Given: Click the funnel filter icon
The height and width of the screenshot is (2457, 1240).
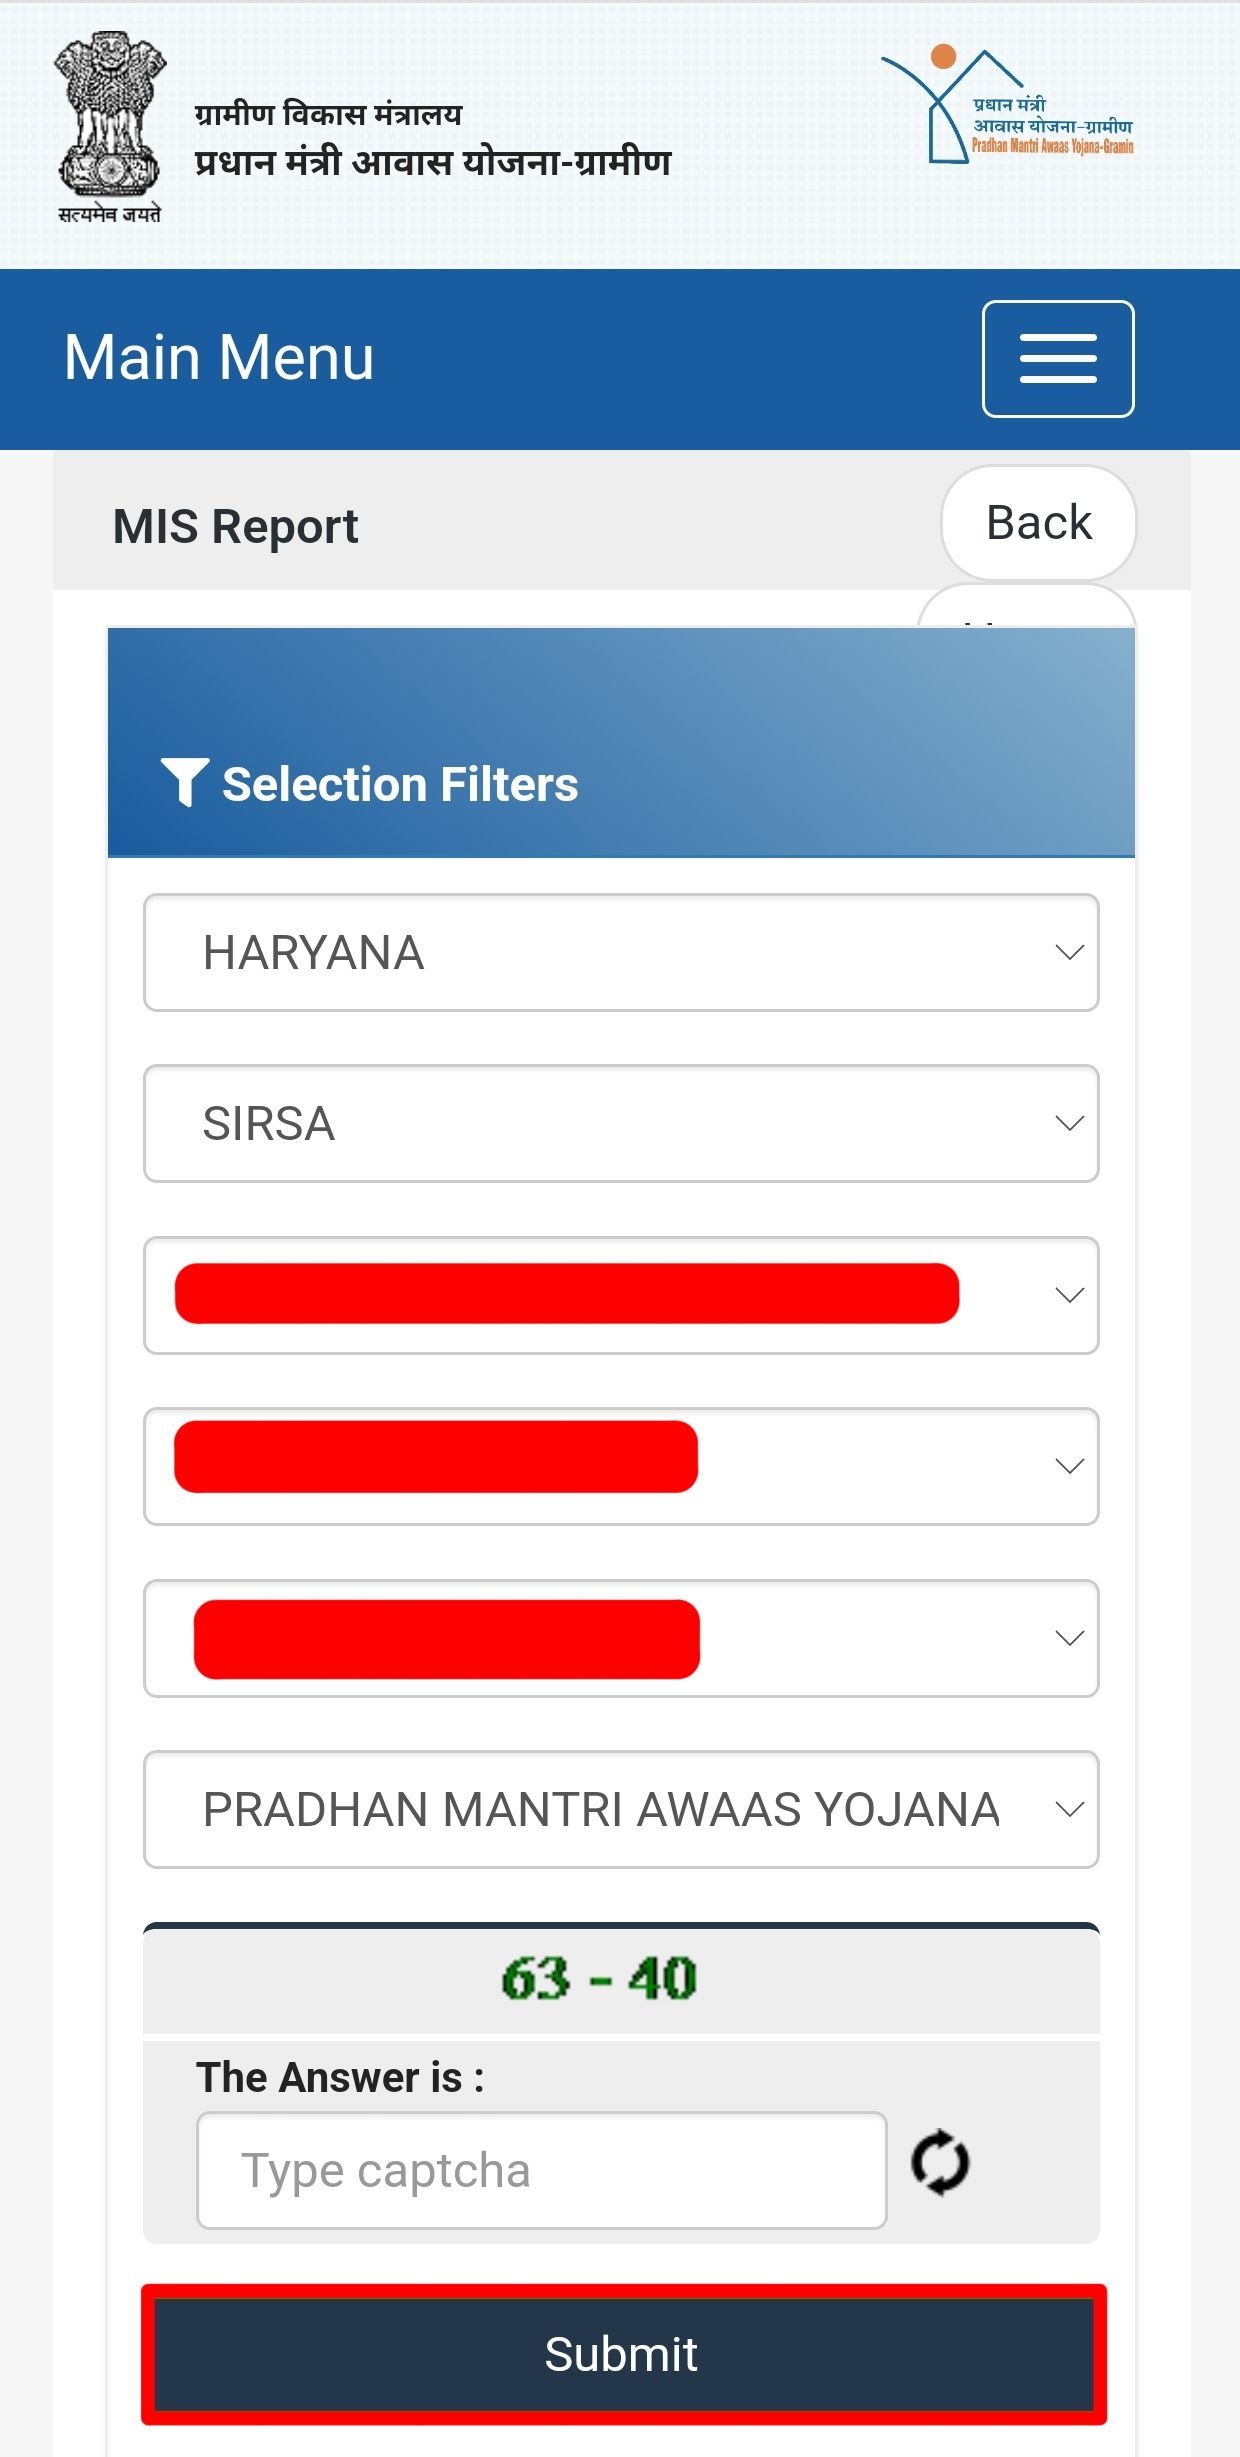Looking at the screenshot, I should click(x=184, y=782).
